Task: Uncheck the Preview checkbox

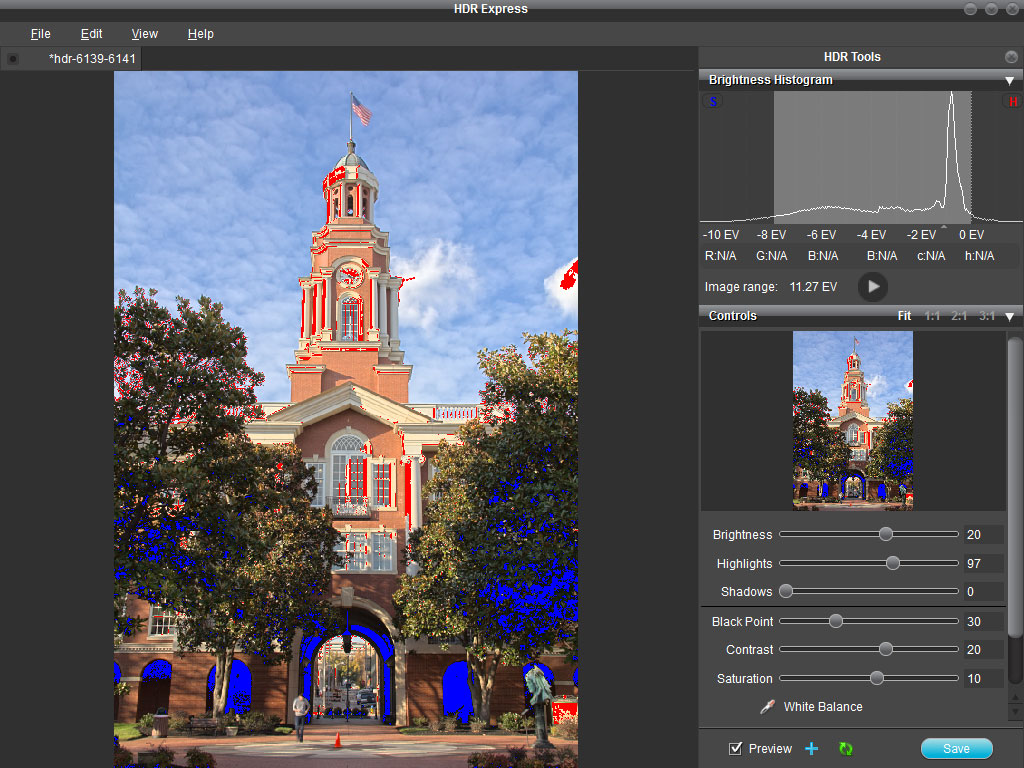Action: pyautogui.click(x=737, y=748)
